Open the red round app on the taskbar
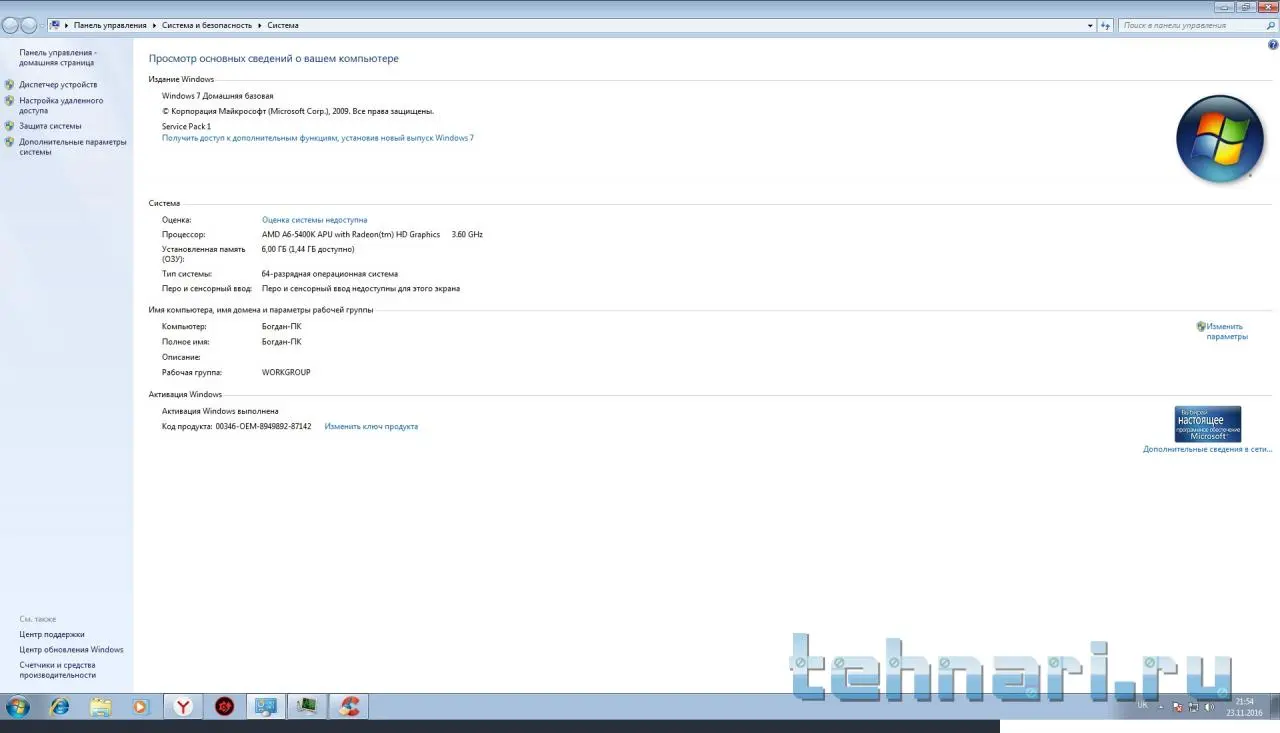Viewport: 1280px width, 733px height. [225, 707]
